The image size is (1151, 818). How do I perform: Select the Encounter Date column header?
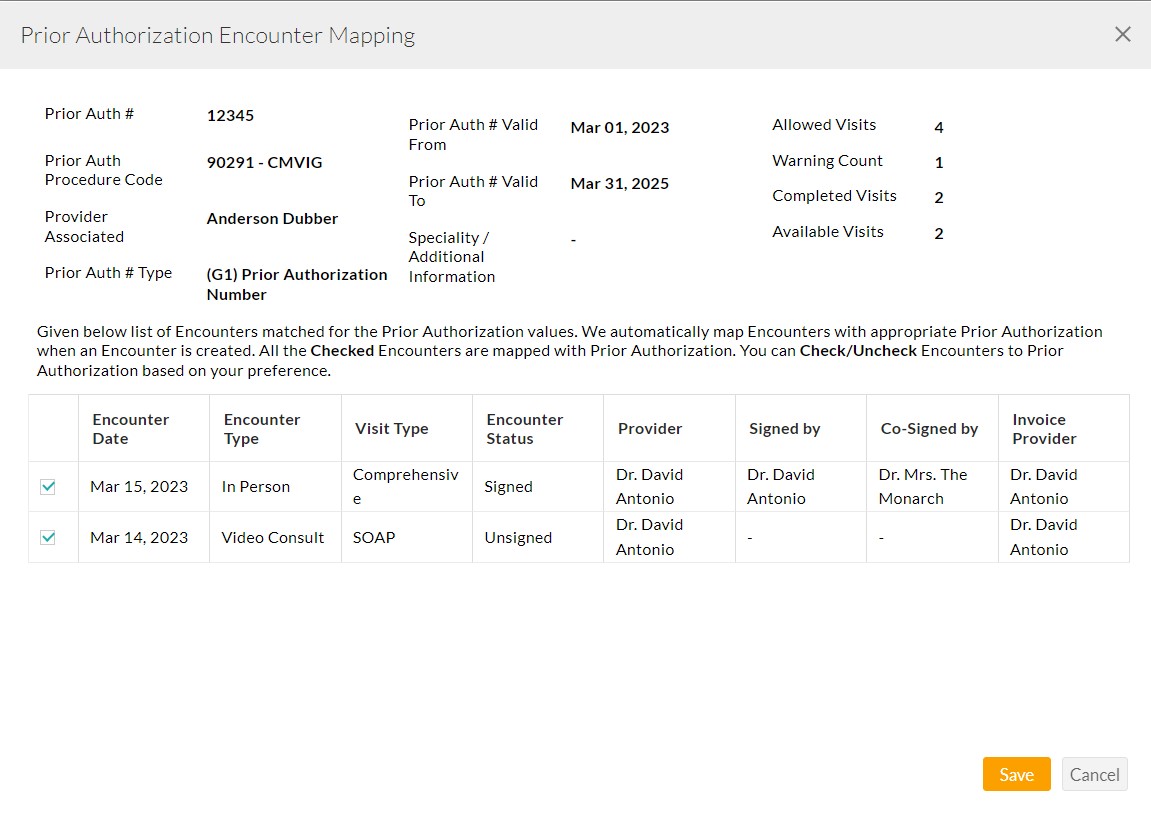click(x=130, y=427)
